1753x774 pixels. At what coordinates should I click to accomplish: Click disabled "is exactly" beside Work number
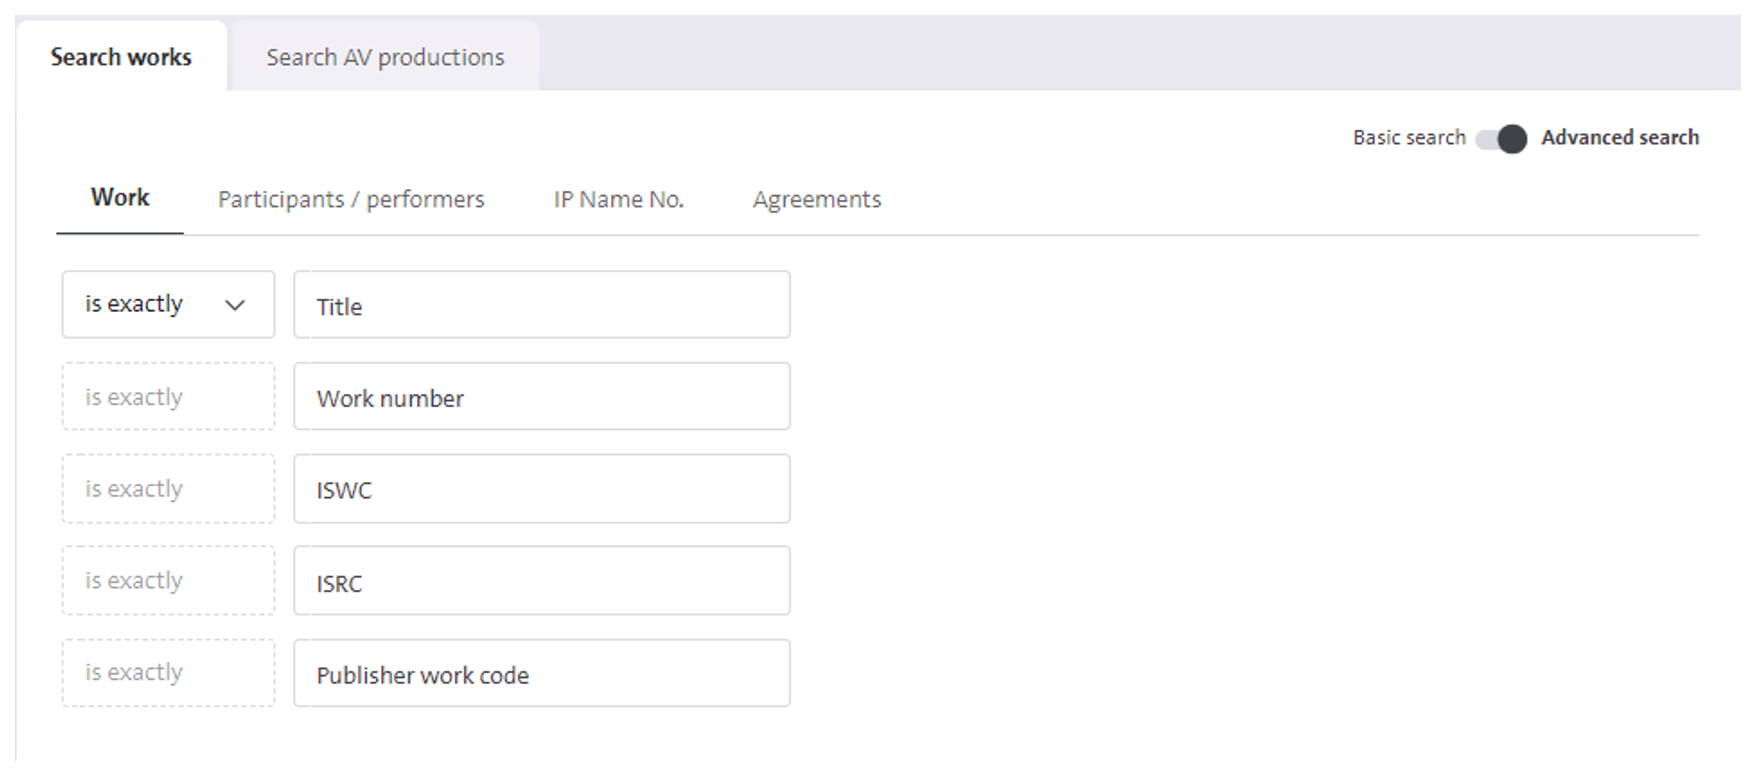[168, 396]
